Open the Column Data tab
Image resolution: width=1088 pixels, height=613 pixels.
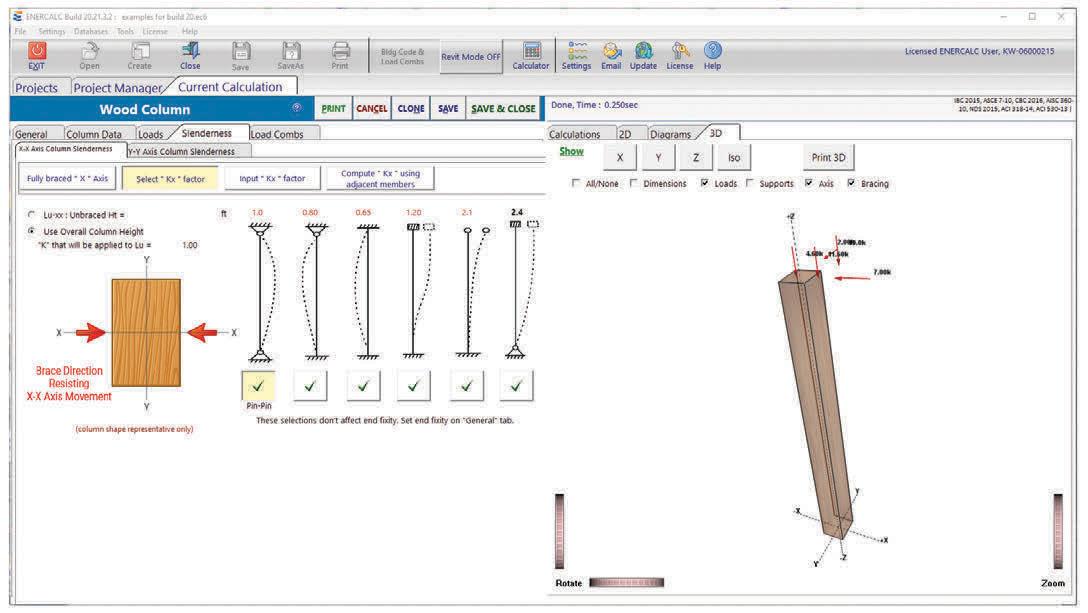click(x=94, y=134)
